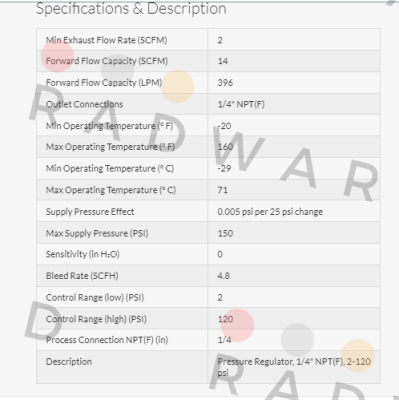Click Min Operating Temperature (° C) label

pos(110,169)
